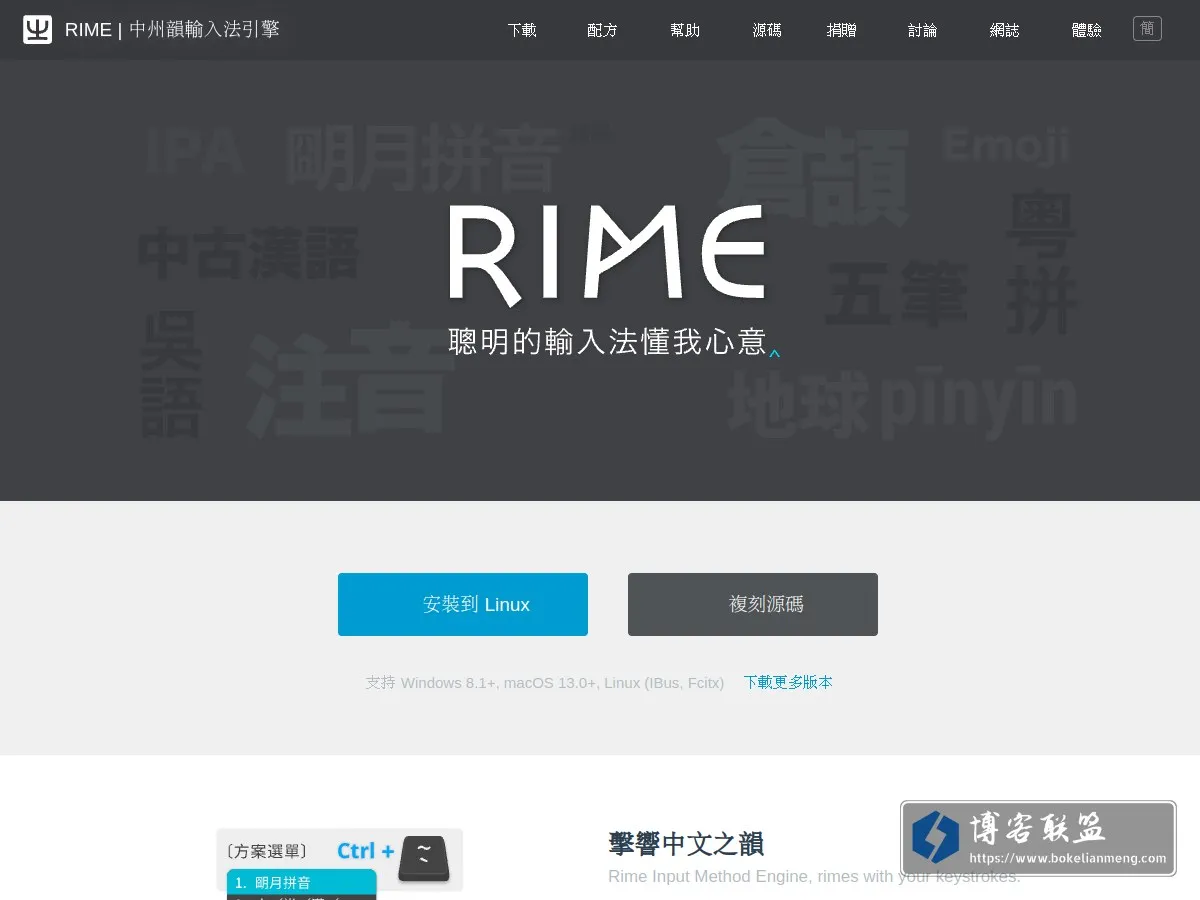1200x900 pixels.
Task: Visit the 網誌 blog link
Action: 1004,30
